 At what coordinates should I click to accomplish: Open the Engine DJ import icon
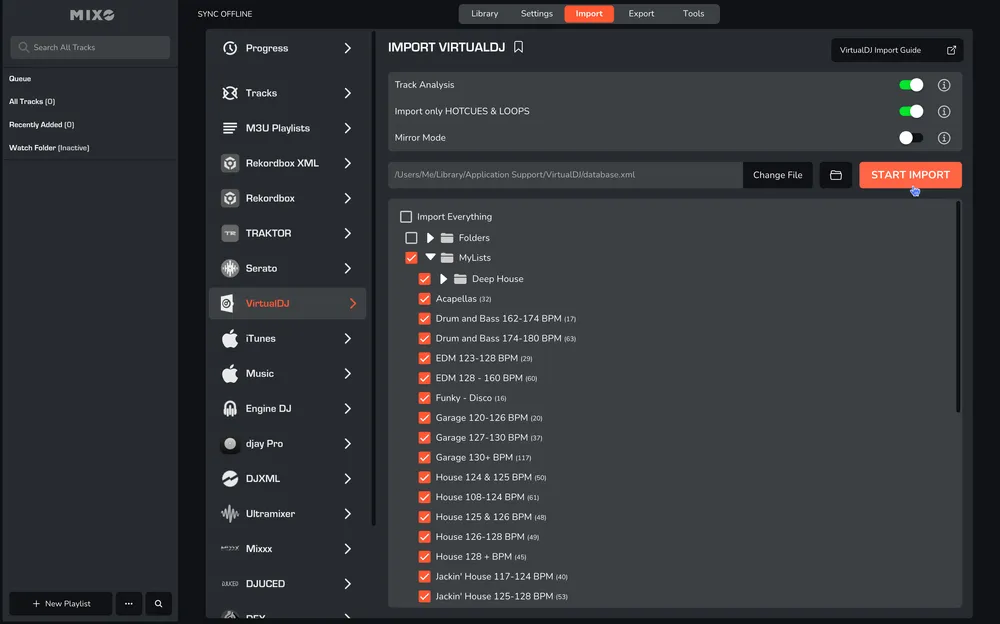click(x=231, y=408)
